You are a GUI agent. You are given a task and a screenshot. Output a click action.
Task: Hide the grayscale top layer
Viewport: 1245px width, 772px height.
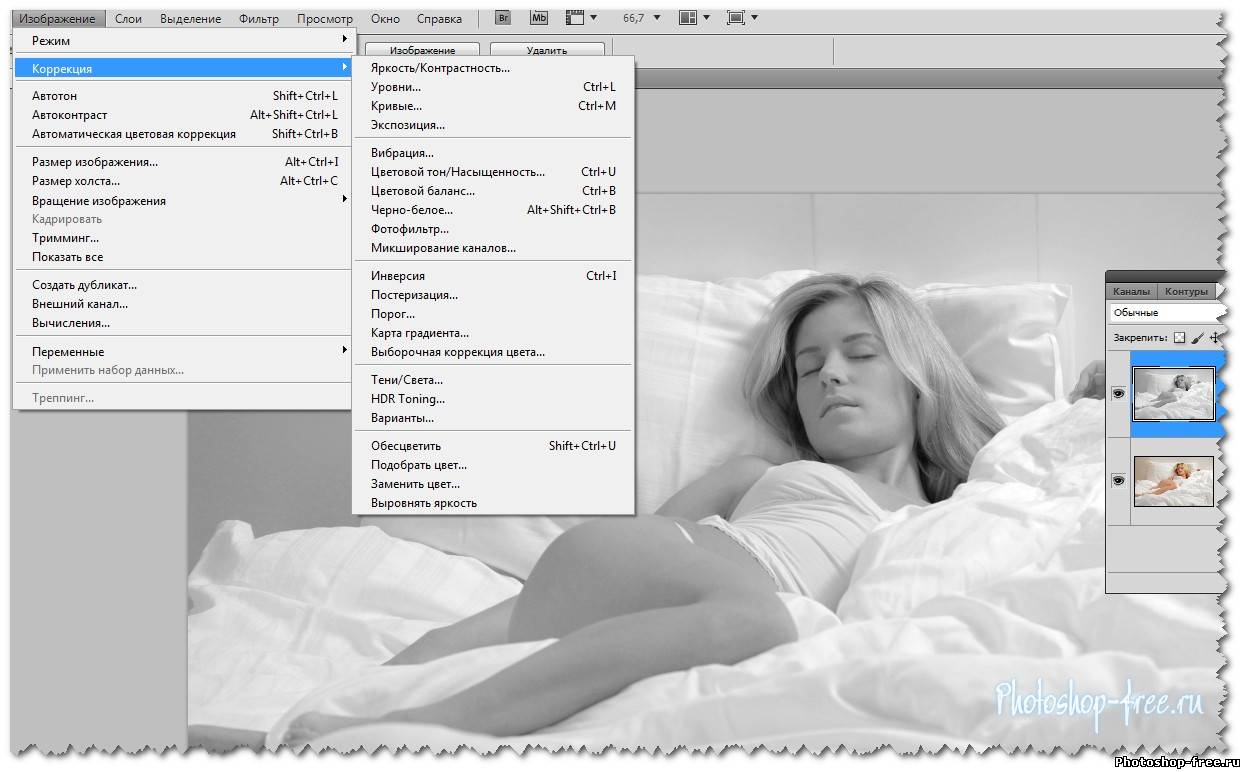[x=1118, y=394]
